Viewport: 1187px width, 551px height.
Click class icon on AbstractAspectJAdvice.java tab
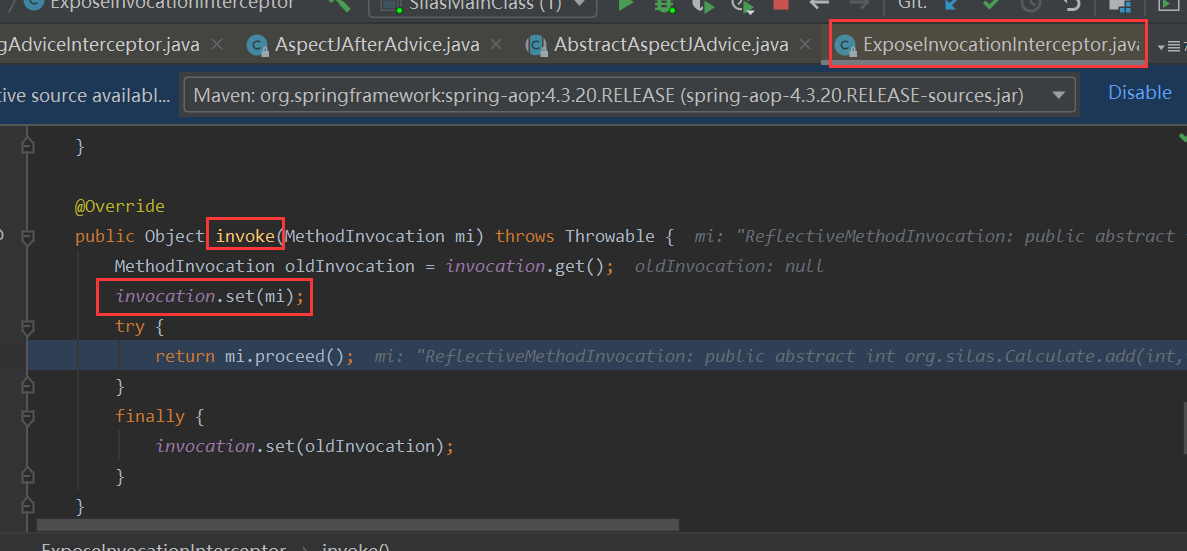[x=537, y=45]
